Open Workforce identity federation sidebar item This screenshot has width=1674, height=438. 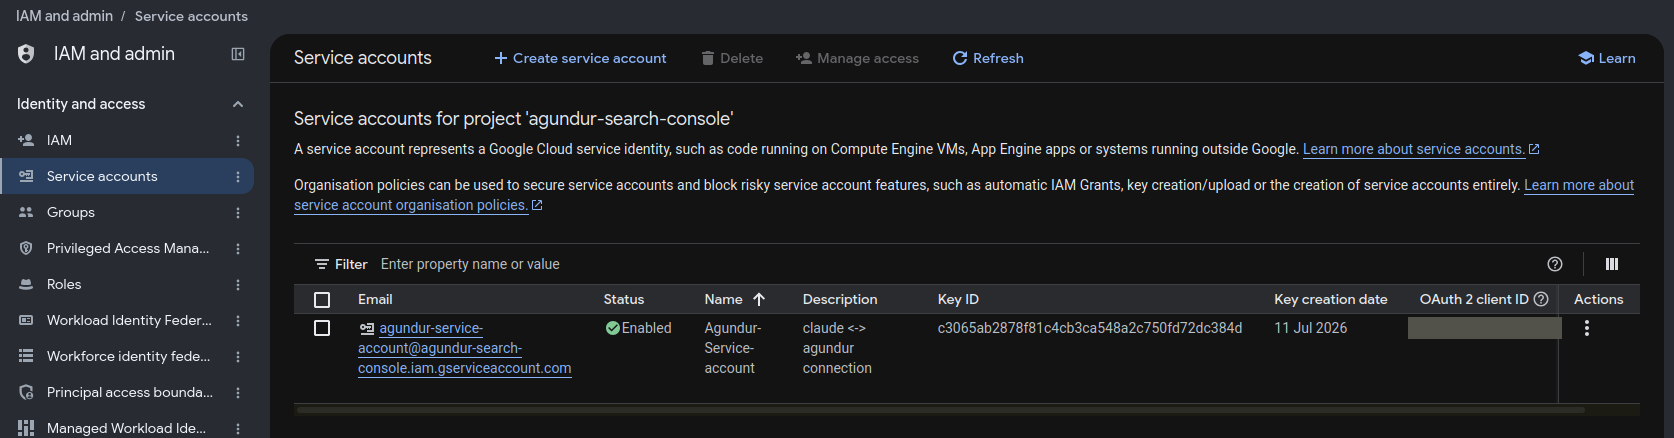[128, 356]
